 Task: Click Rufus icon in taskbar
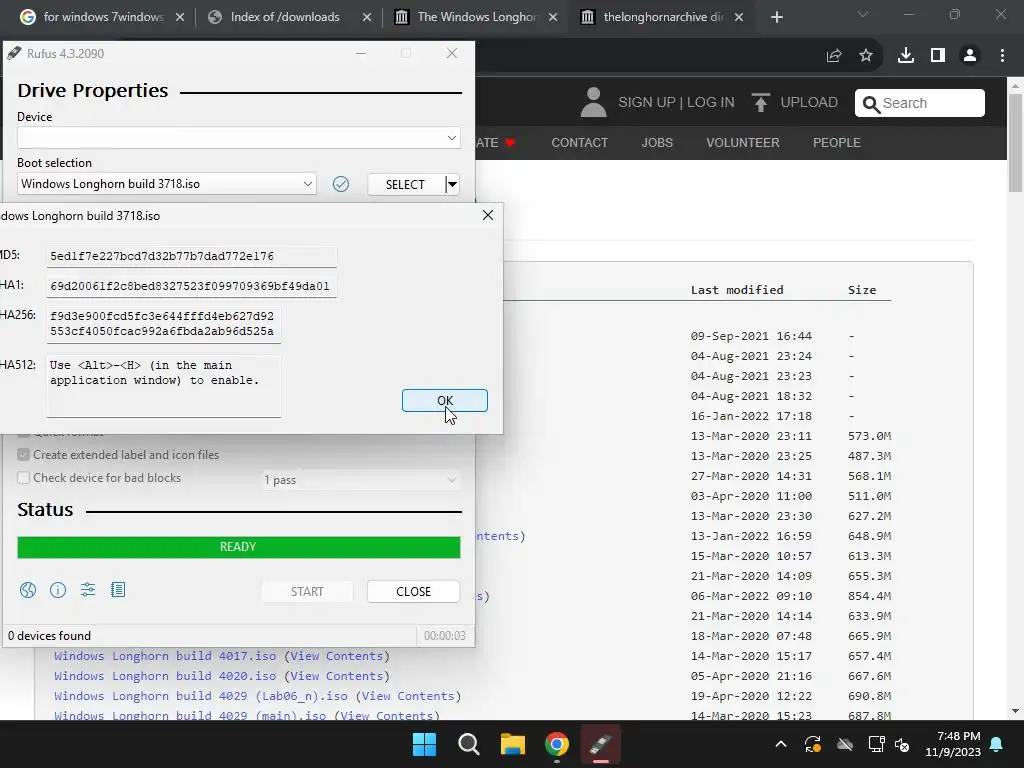[x=601, y=744]
